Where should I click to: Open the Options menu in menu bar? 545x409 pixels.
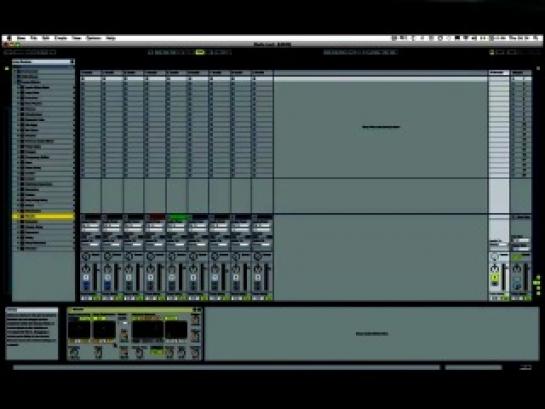click(94, 38)
